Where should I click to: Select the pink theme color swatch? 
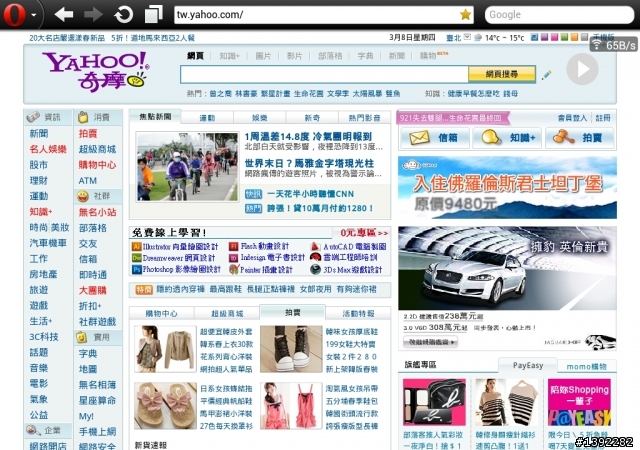[x=554, y=37]
